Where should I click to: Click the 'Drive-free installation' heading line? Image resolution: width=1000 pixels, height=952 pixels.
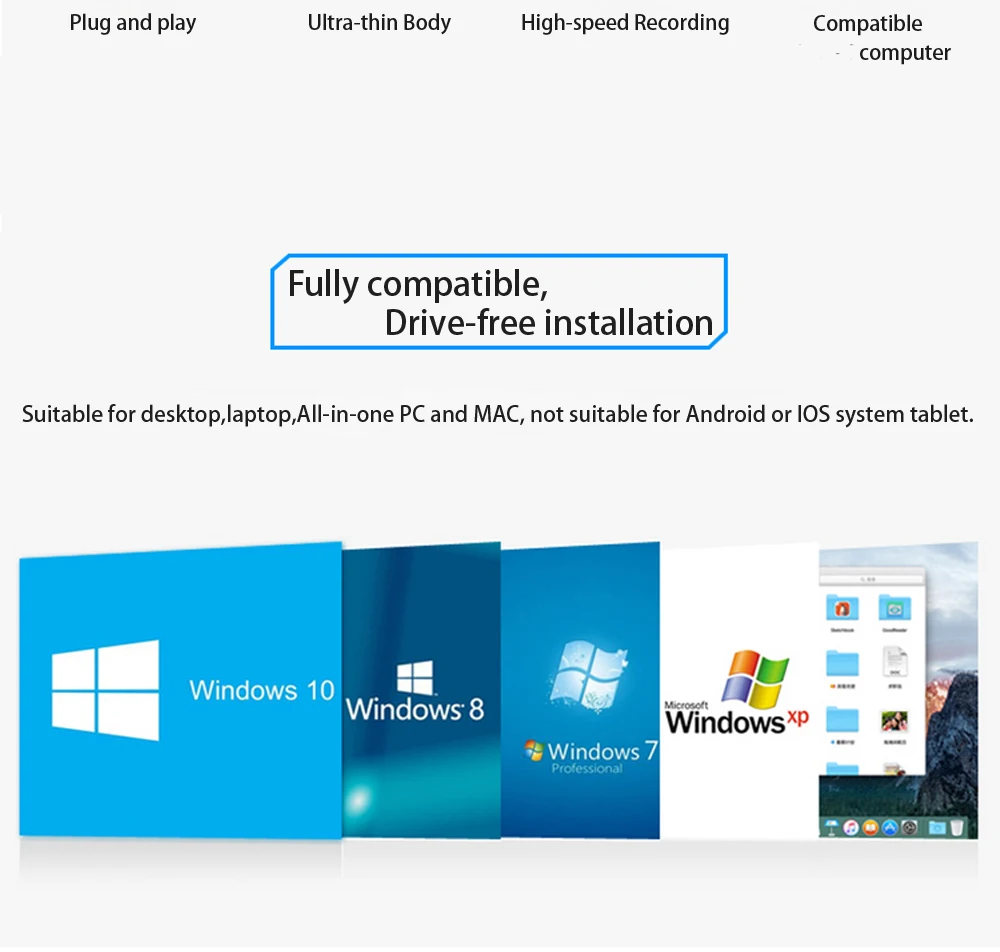pos(548,323)
